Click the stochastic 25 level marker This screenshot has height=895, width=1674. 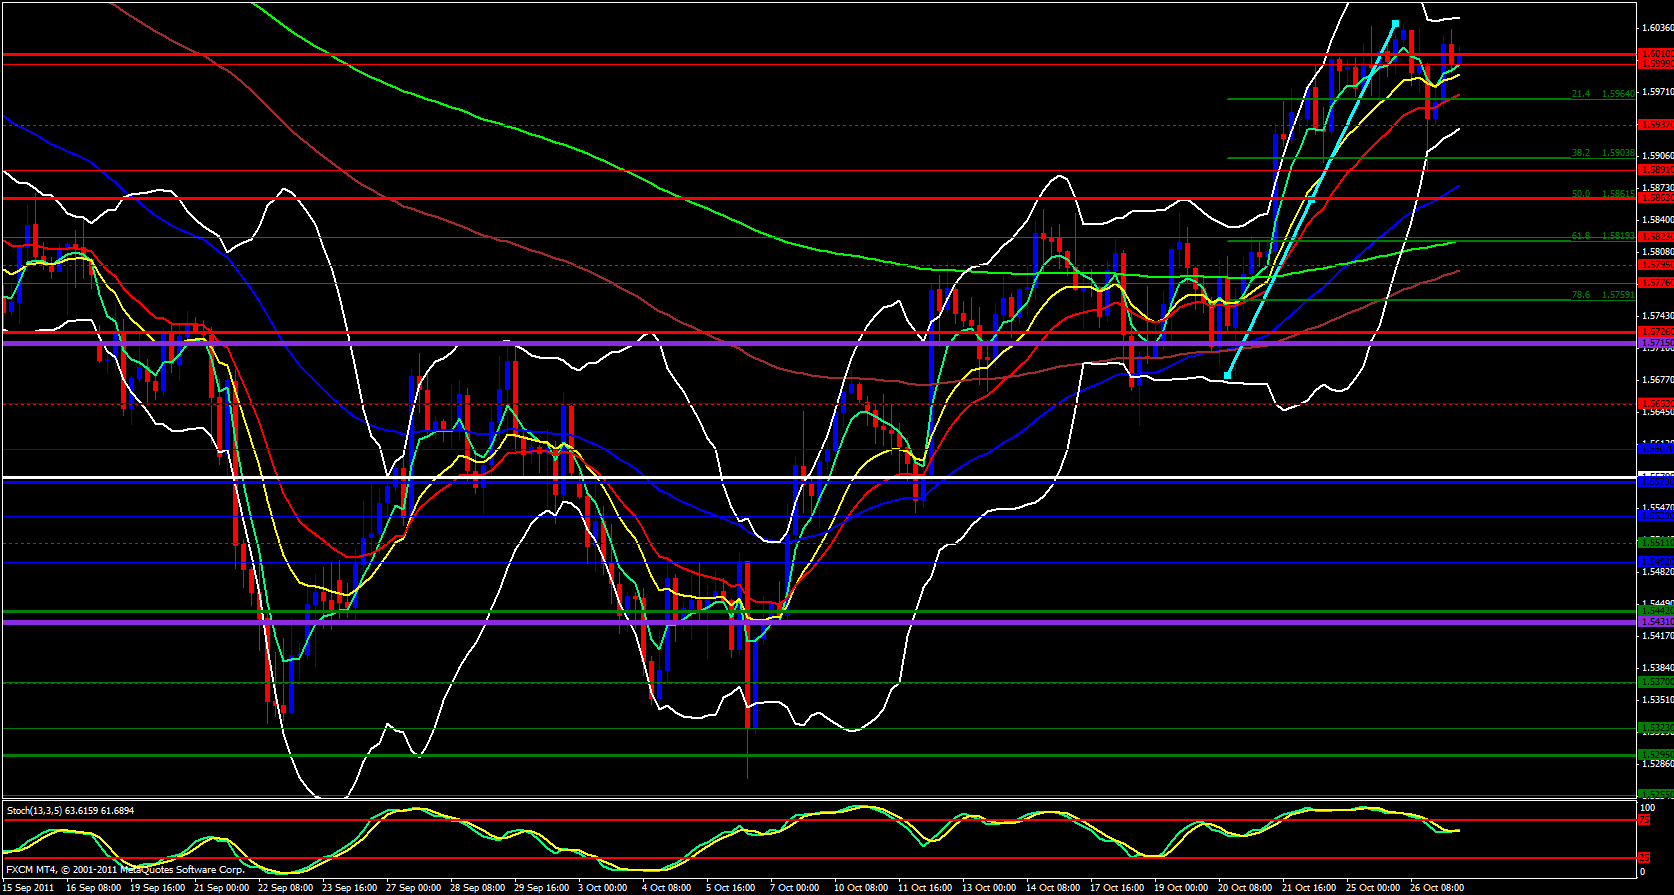tap(1643, 858)
